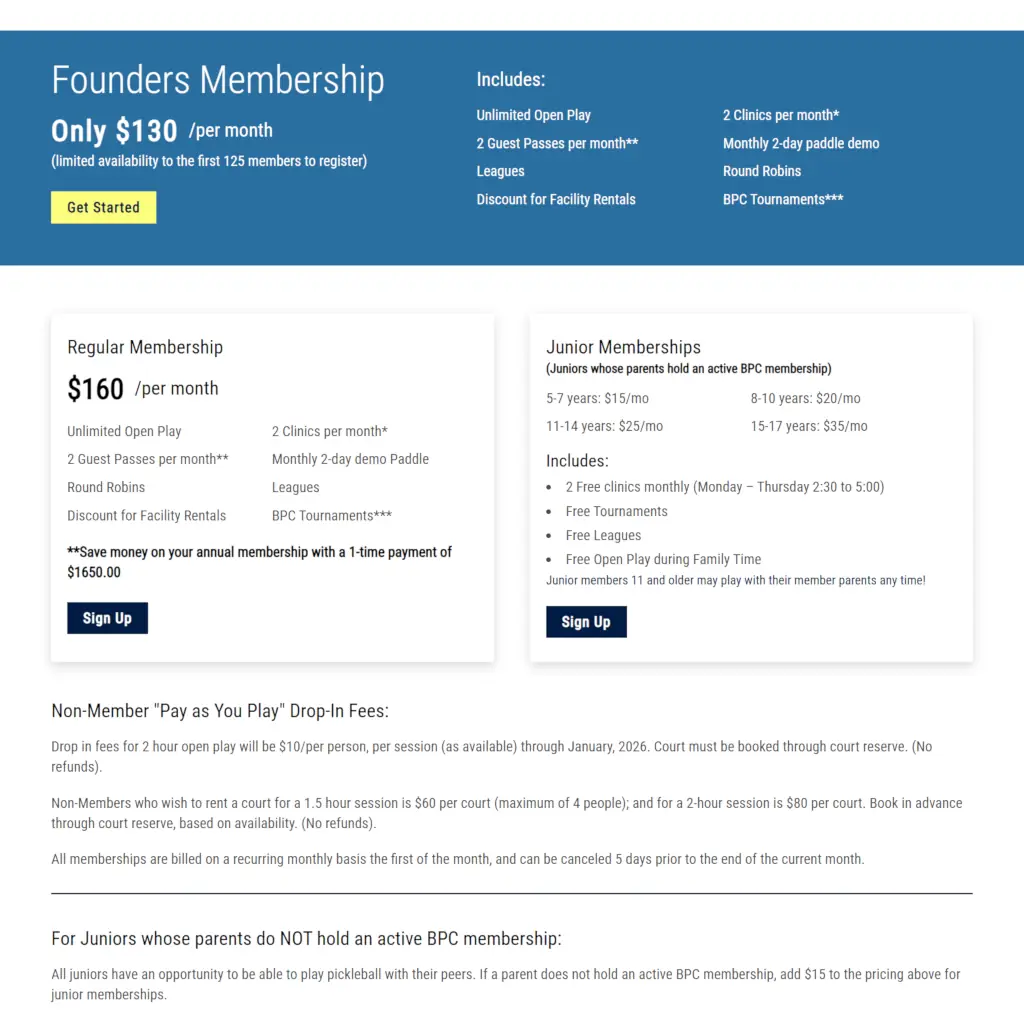This screenshot has width=1024, height=1024.
Task: Click the $160 per month price text
Action: click(143, 389)
